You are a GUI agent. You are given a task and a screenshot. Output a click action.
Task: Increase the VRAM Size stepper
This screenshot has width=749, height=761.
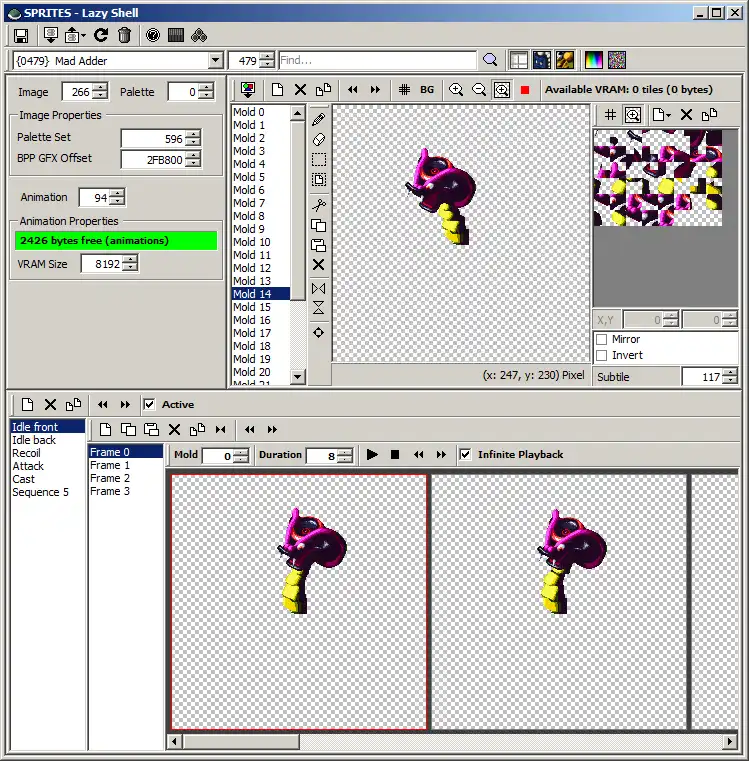click(130, 260)
